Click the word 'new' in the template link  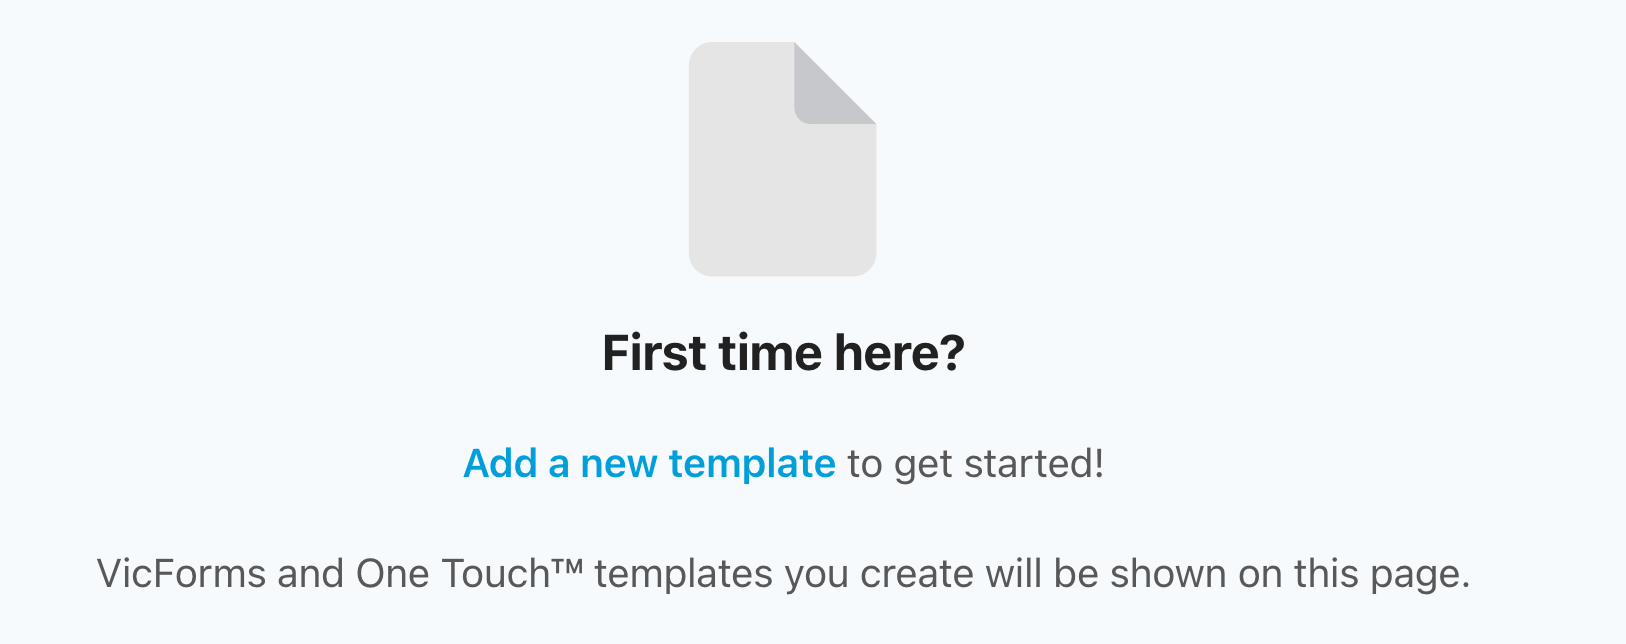(x=618, y=464)
